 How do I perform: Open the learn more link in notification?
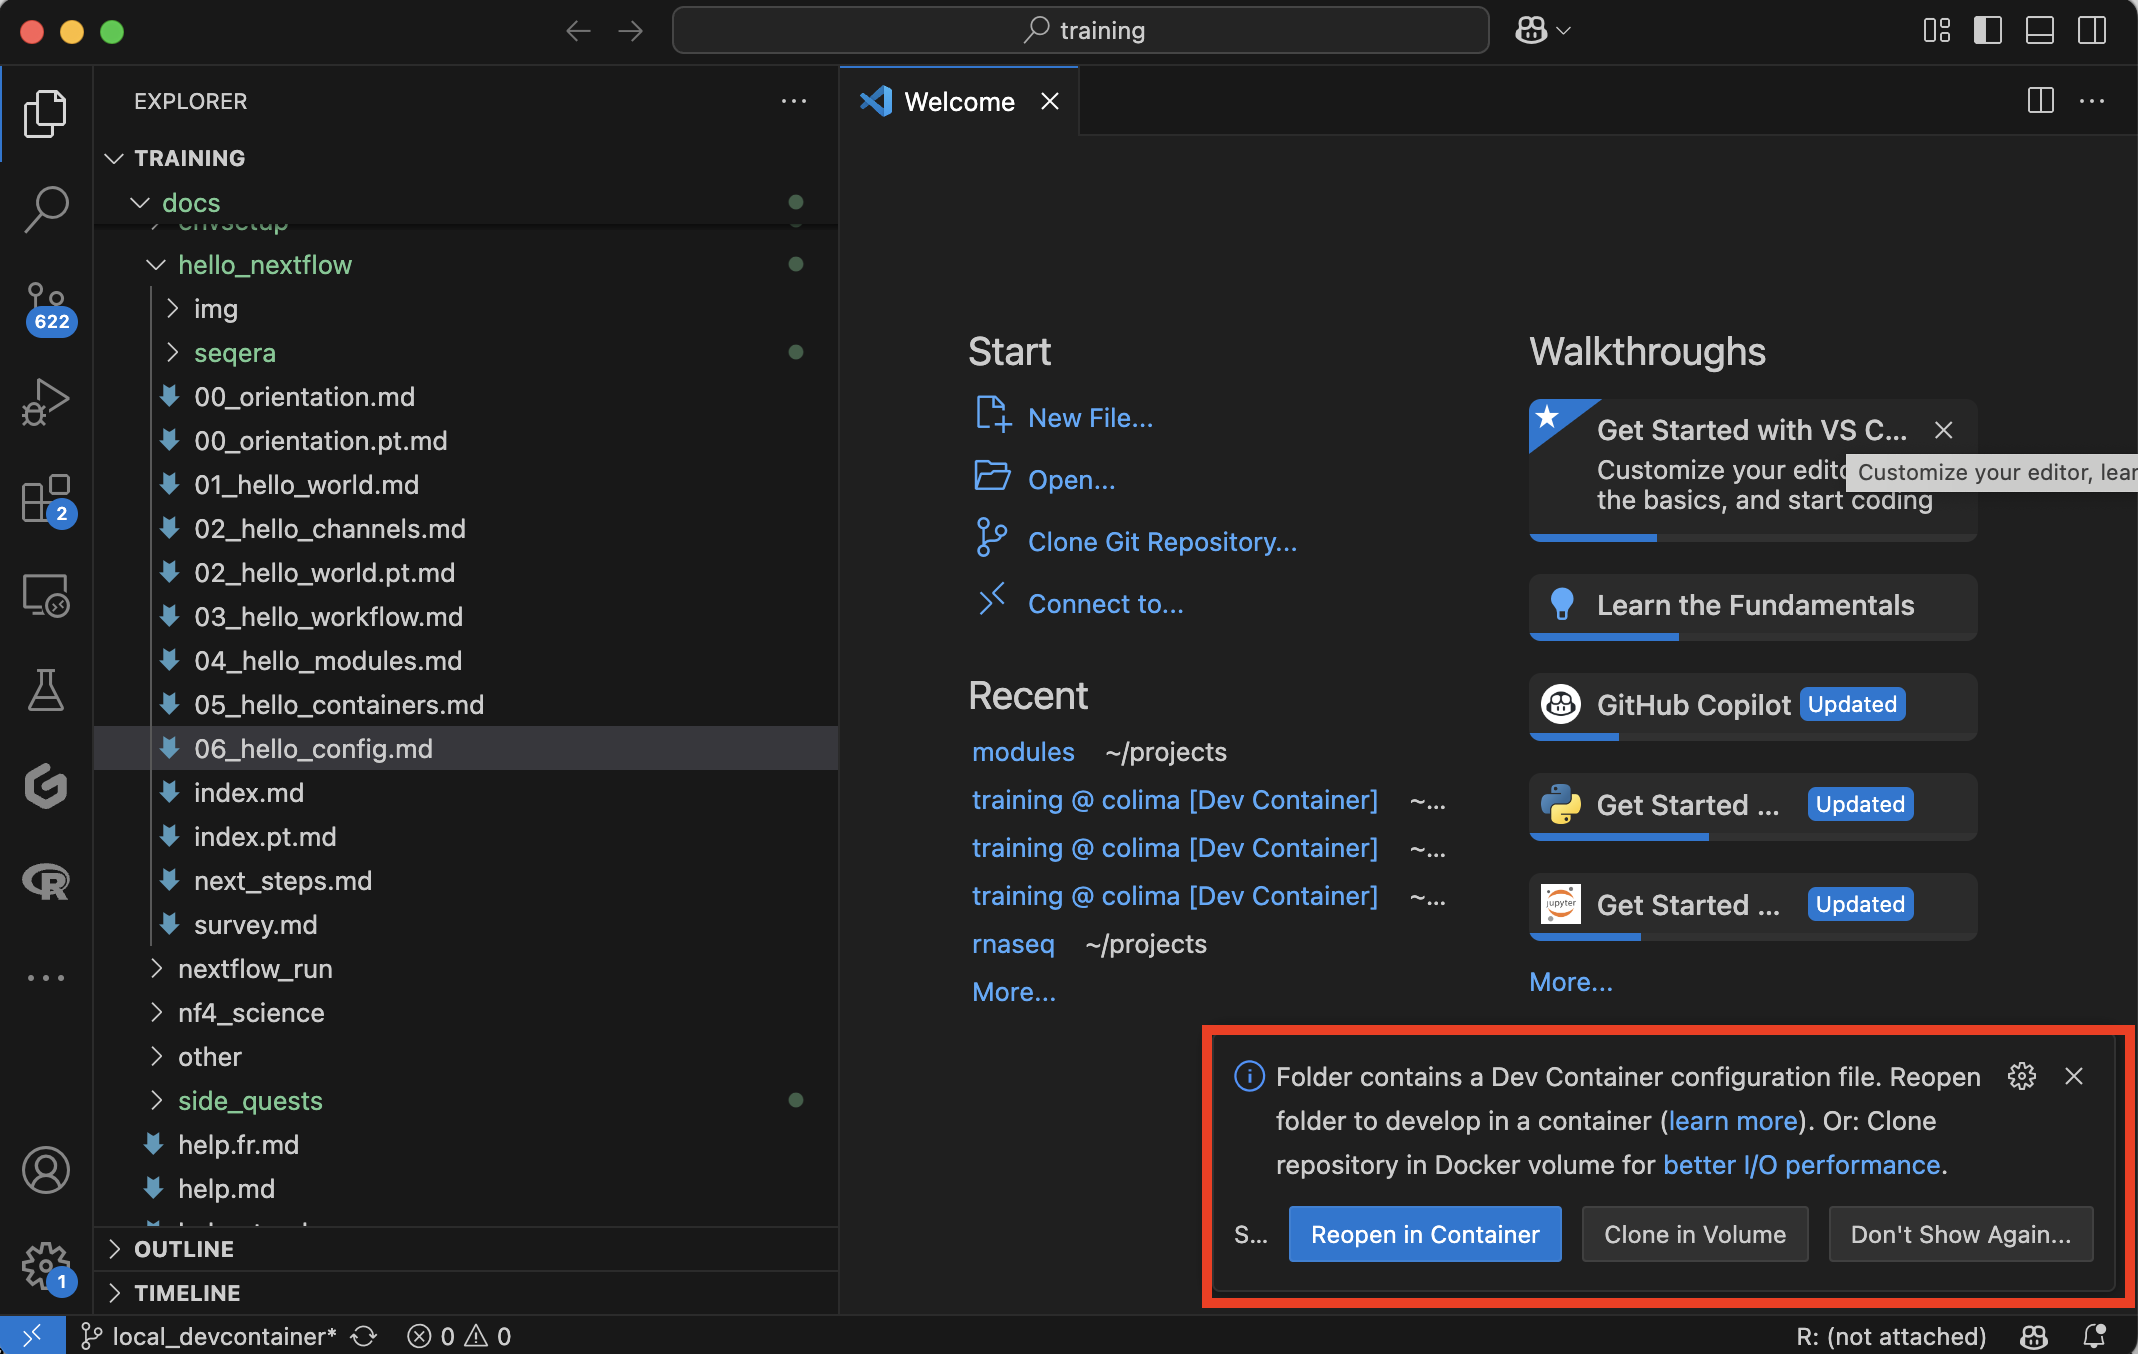tap(1733, 1121)
